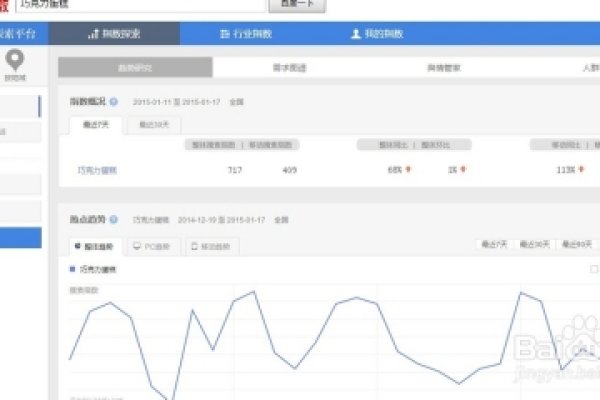Click the help icon beside 热点趋势
Viewport: 600px width, 400px height.
coord(114,219)
